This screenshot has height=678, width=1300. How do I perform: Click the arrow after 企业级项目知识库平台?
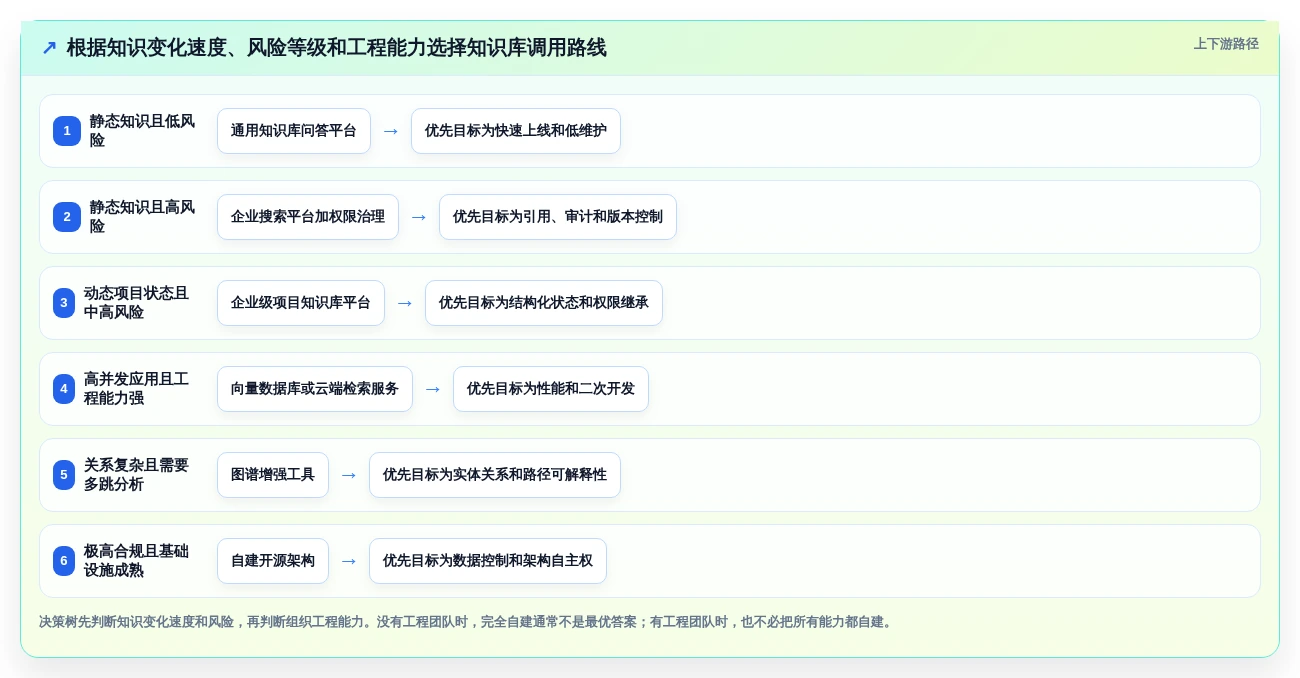405,303
